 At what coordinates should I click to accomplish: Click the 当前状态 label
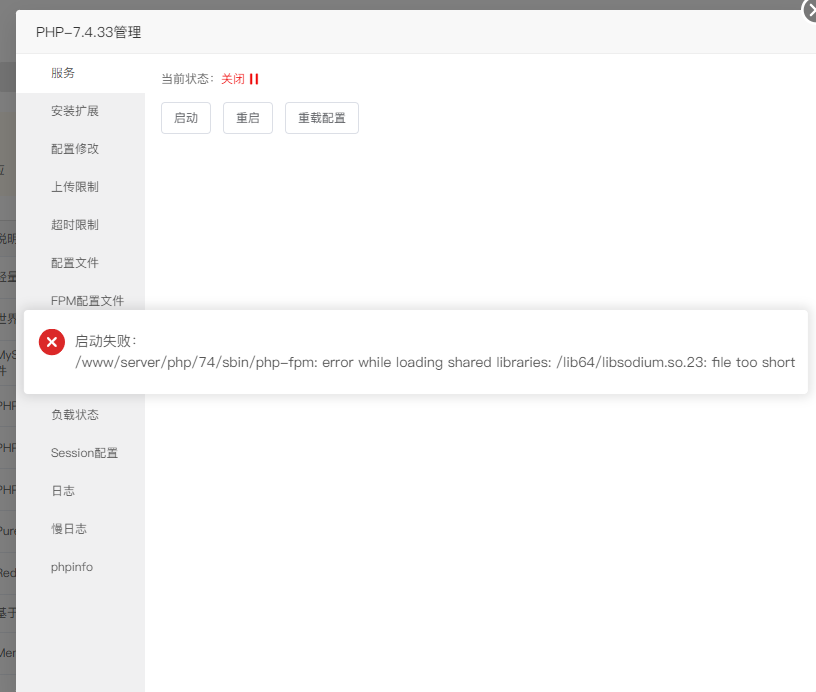click(187, 79)
